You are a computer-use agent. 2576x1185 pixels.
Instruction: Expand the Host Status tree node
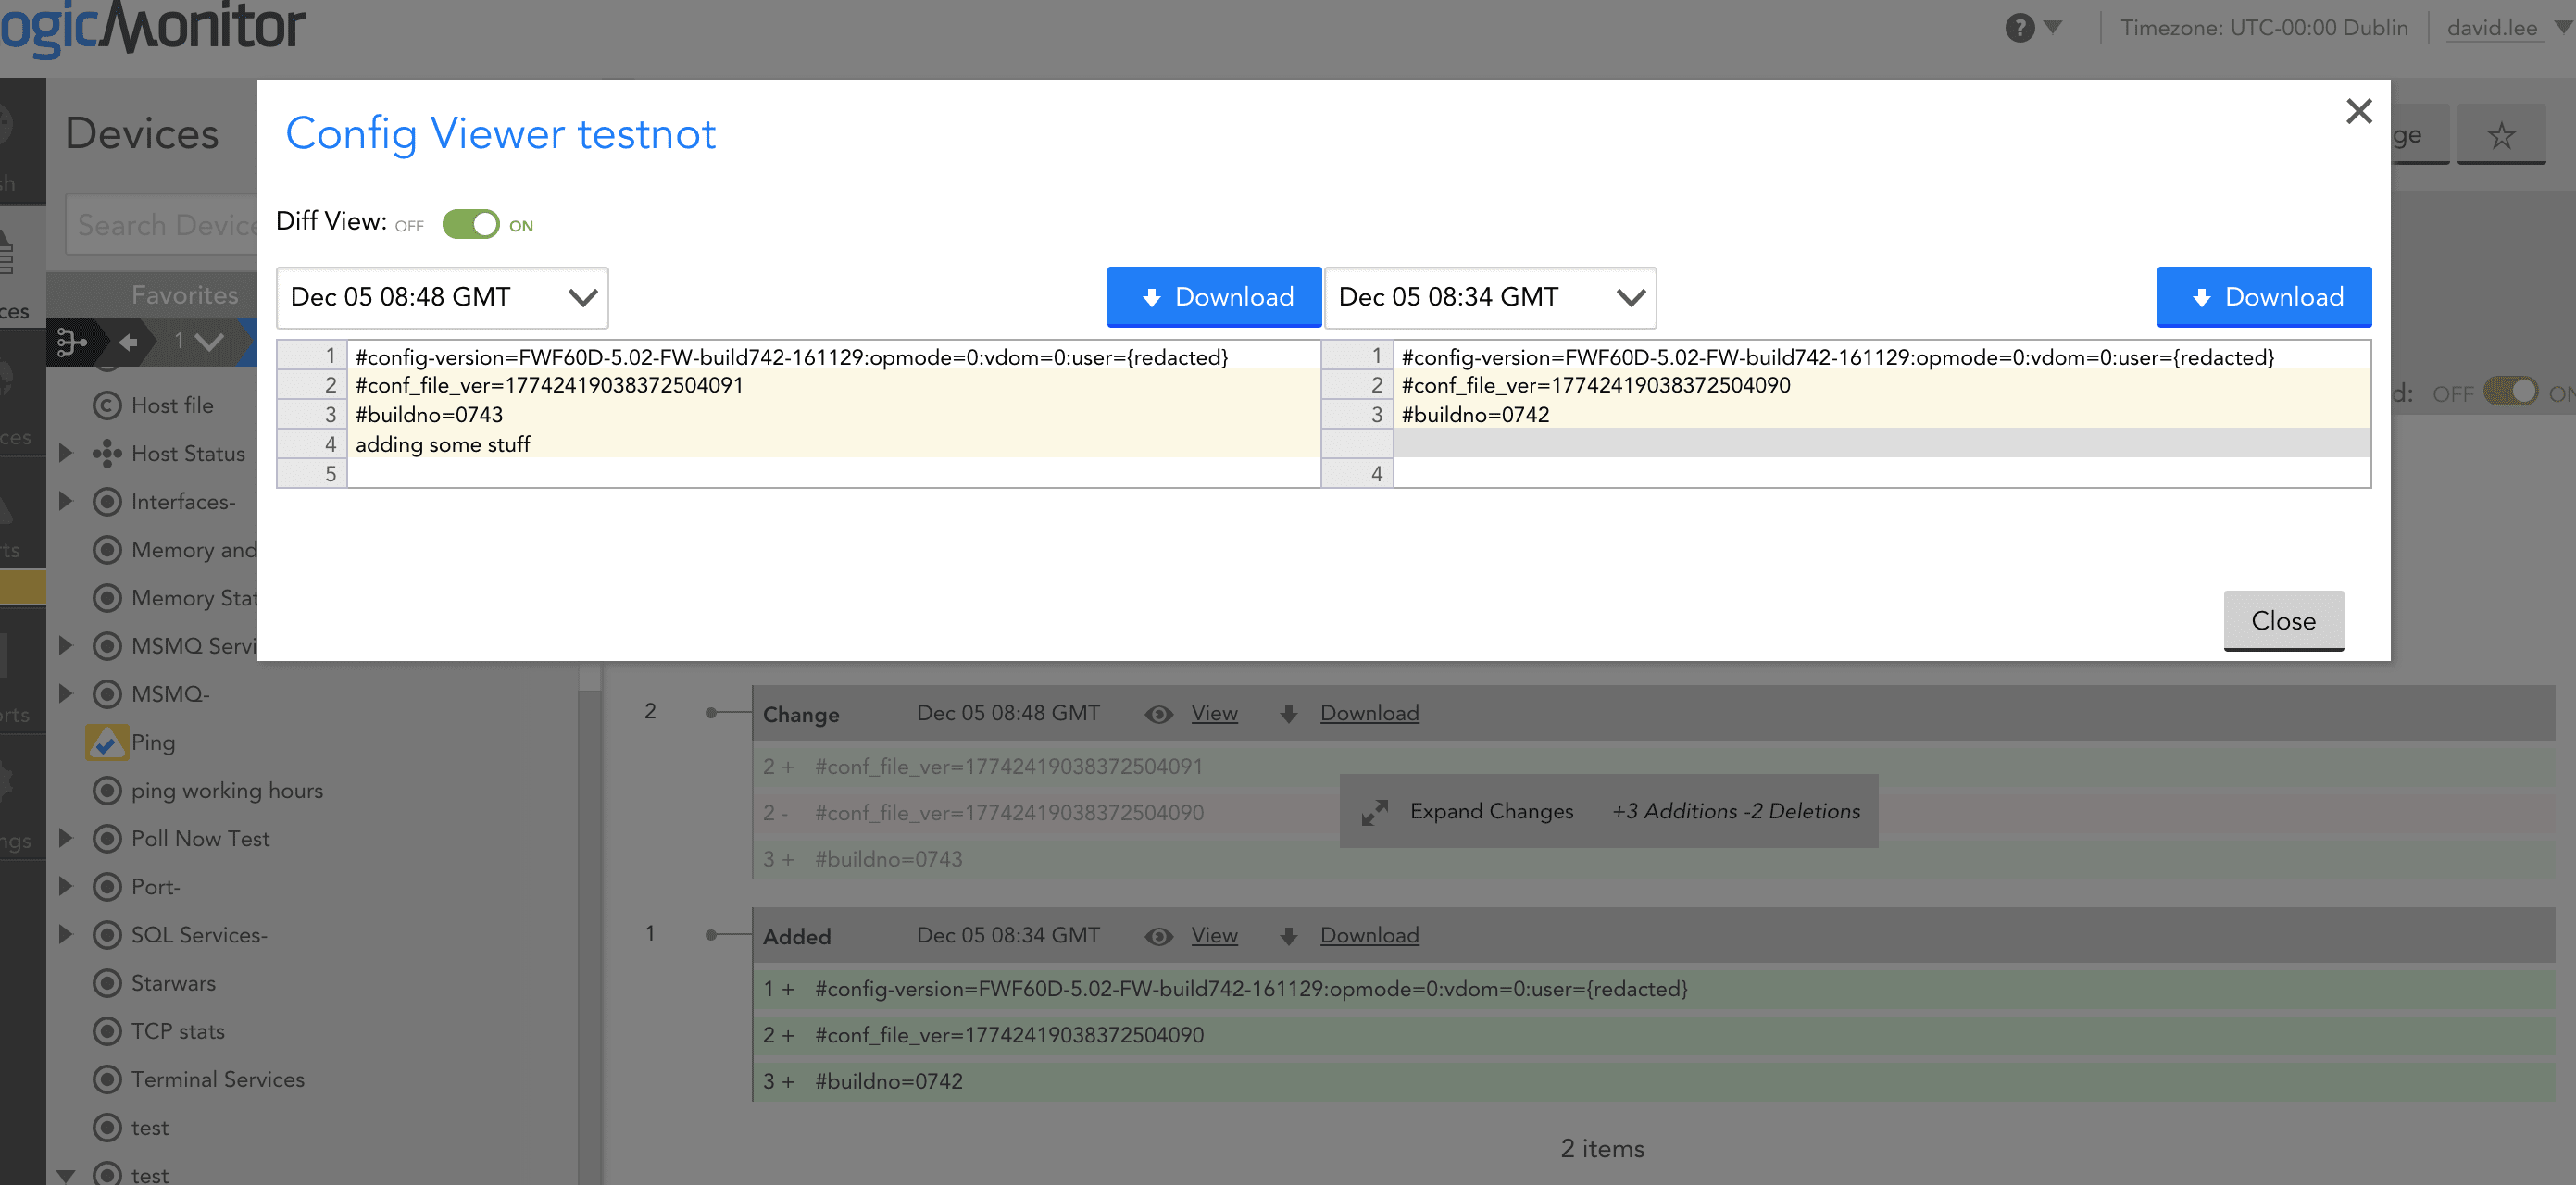point(66,453)
